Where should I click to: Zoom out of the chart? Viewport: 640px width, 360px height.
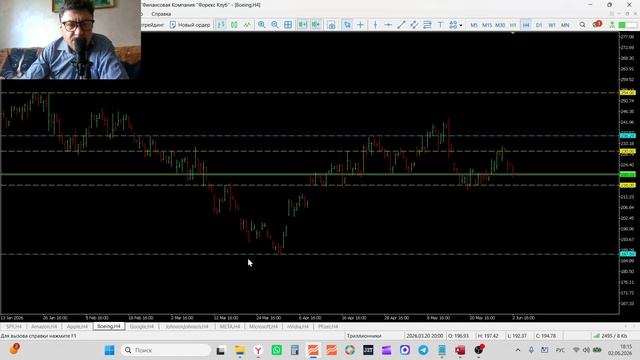275,25
